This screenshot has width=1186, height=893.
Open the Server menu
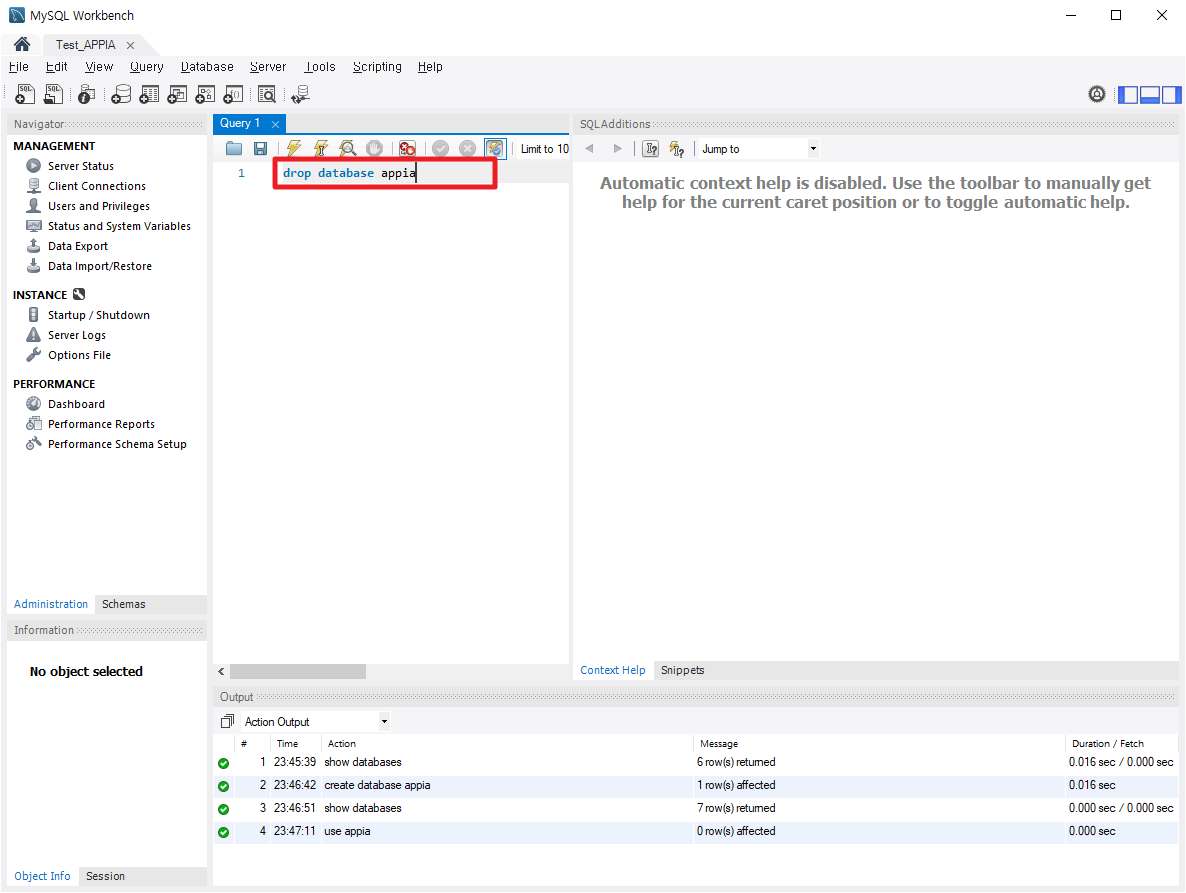(269, 67)
